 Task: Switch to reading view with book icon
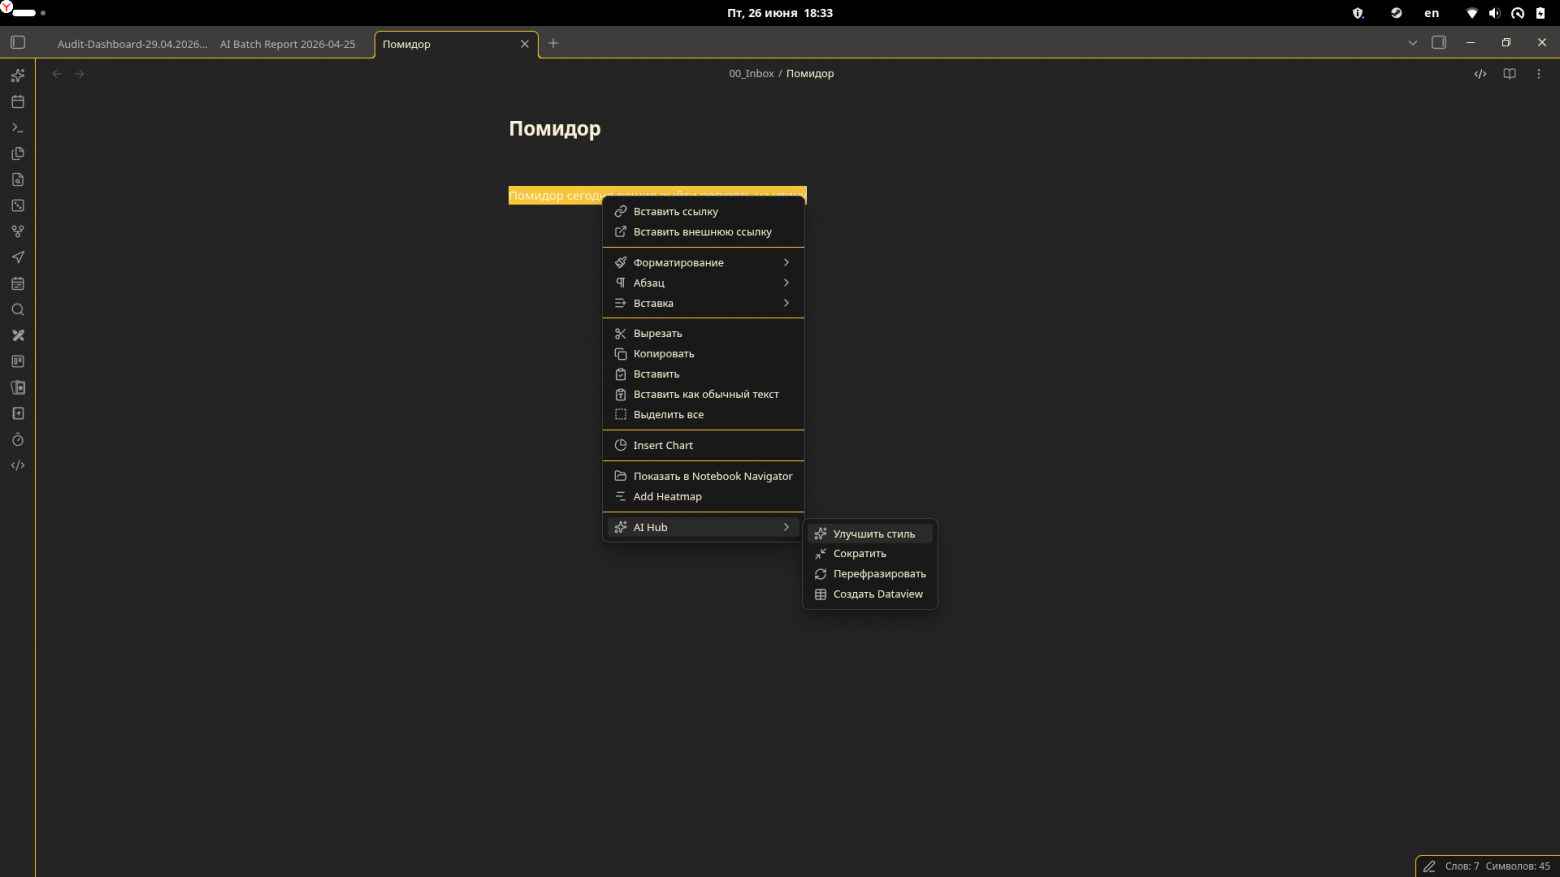1509,74
